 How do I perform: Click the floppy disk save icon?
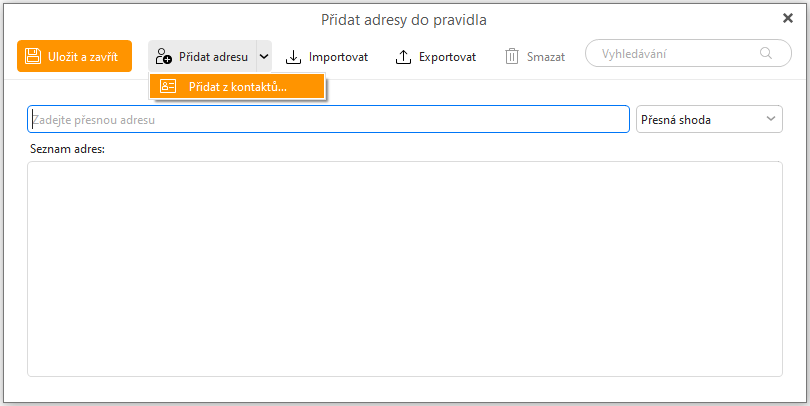click(32, 57)
